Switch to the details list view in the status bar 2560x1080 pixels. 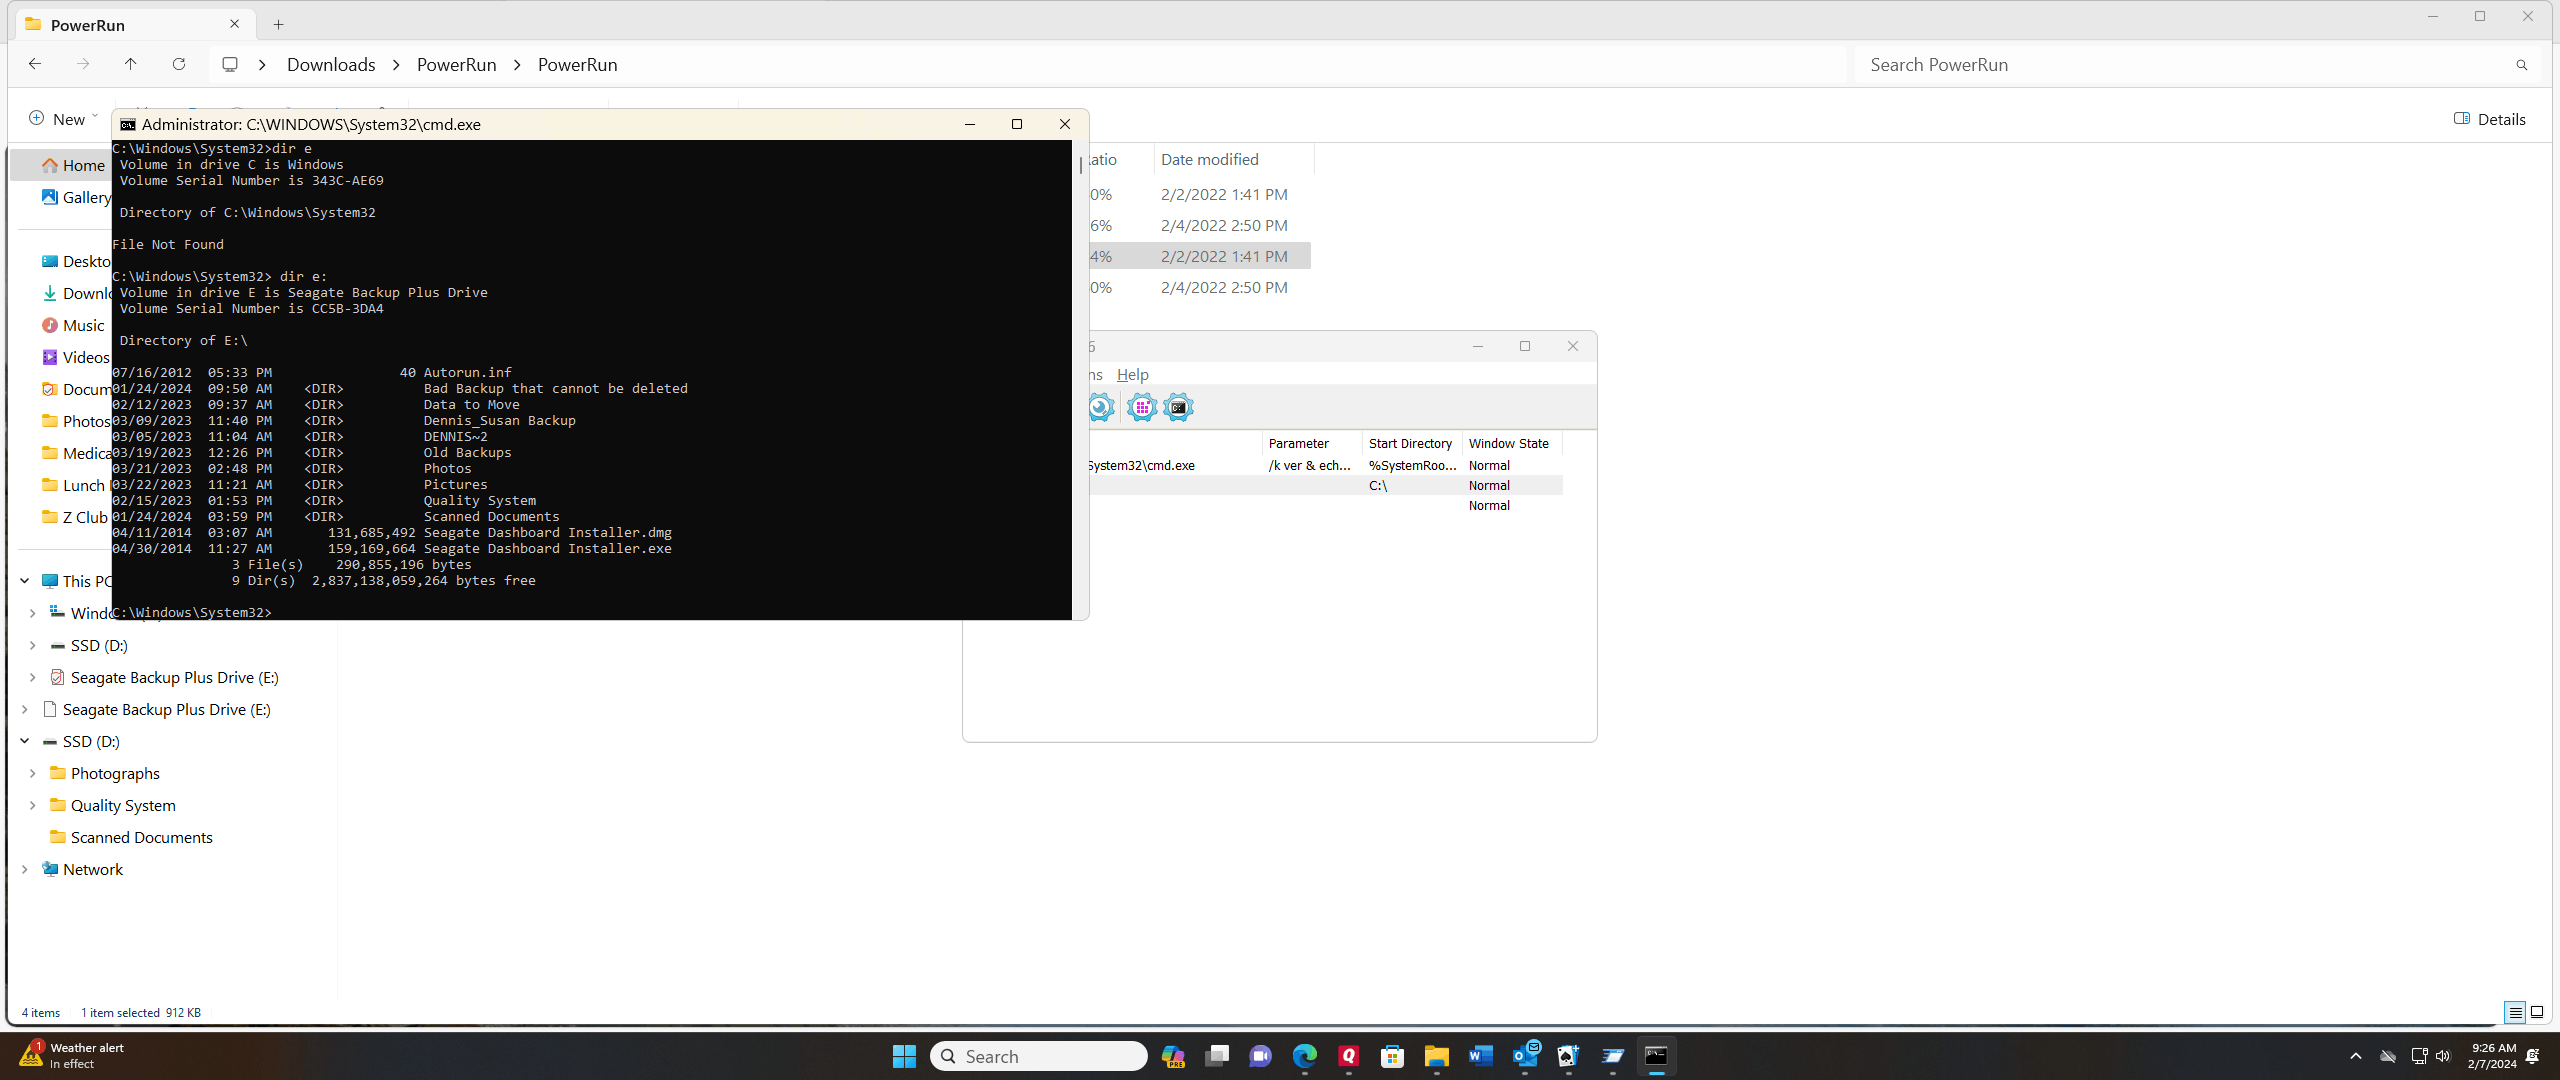click(2514, 1012)
